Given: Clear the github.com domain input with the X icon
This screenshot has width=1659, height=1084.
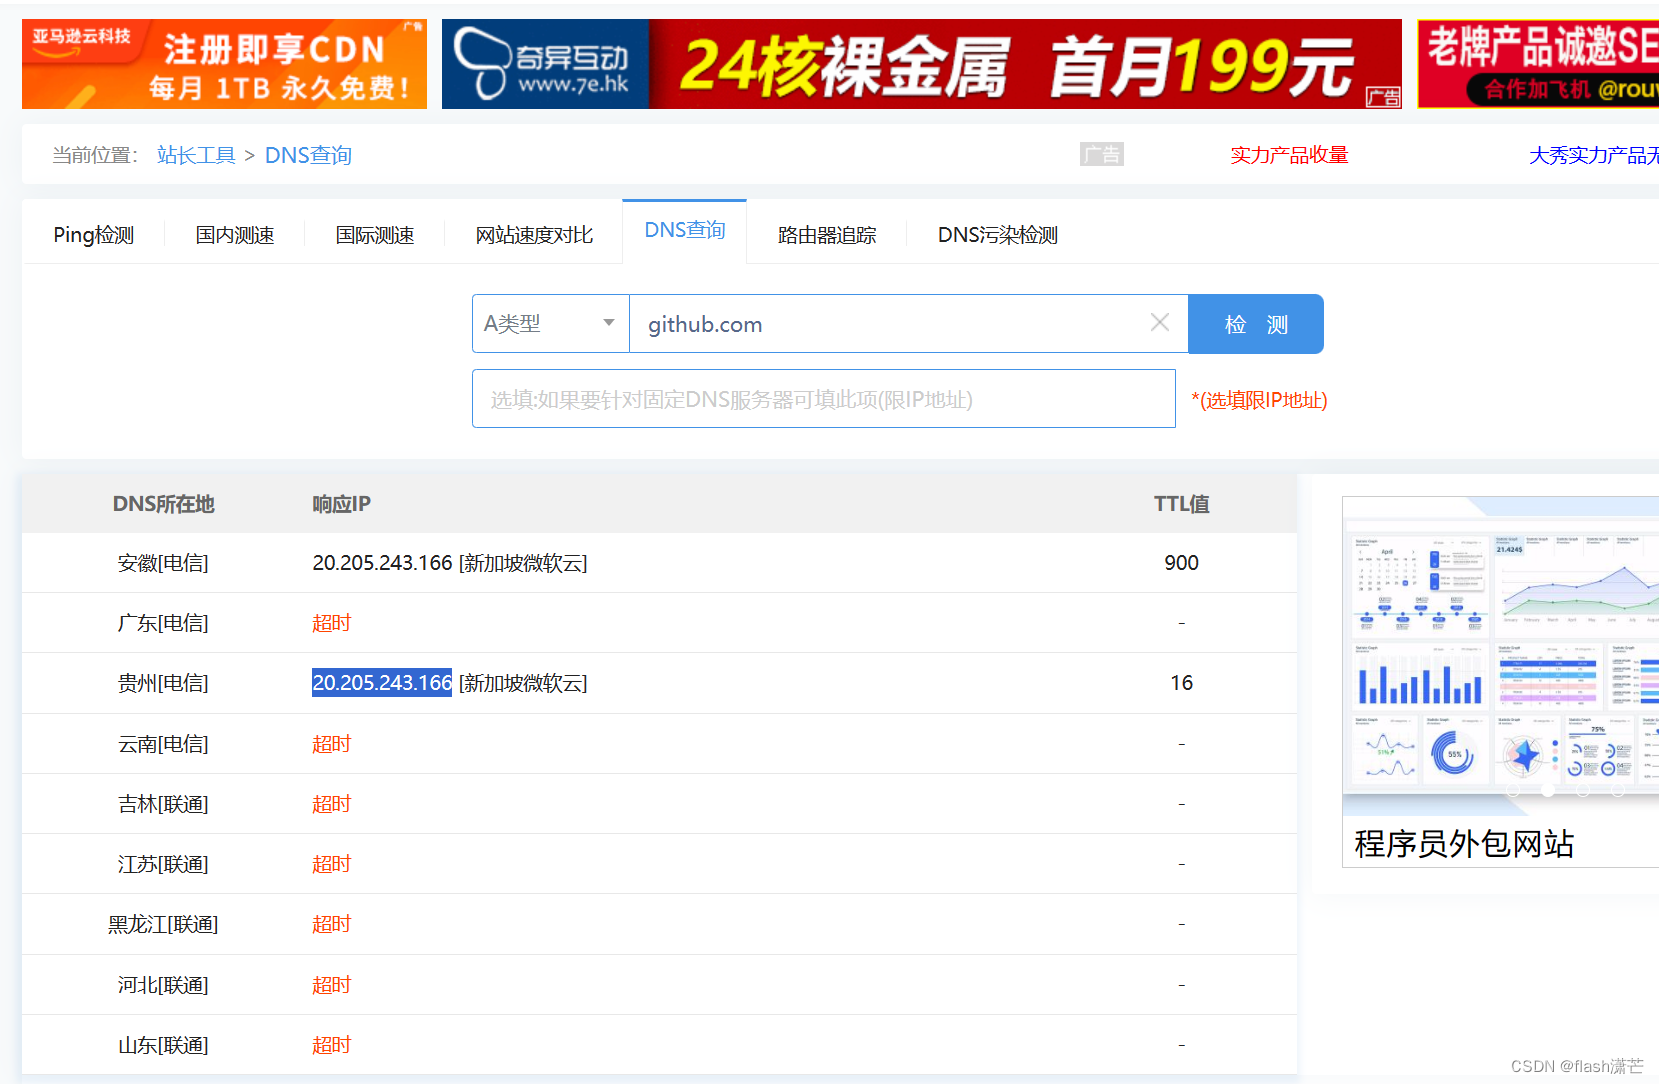Looking at the screenshot, I should (x=1160, y=322).
